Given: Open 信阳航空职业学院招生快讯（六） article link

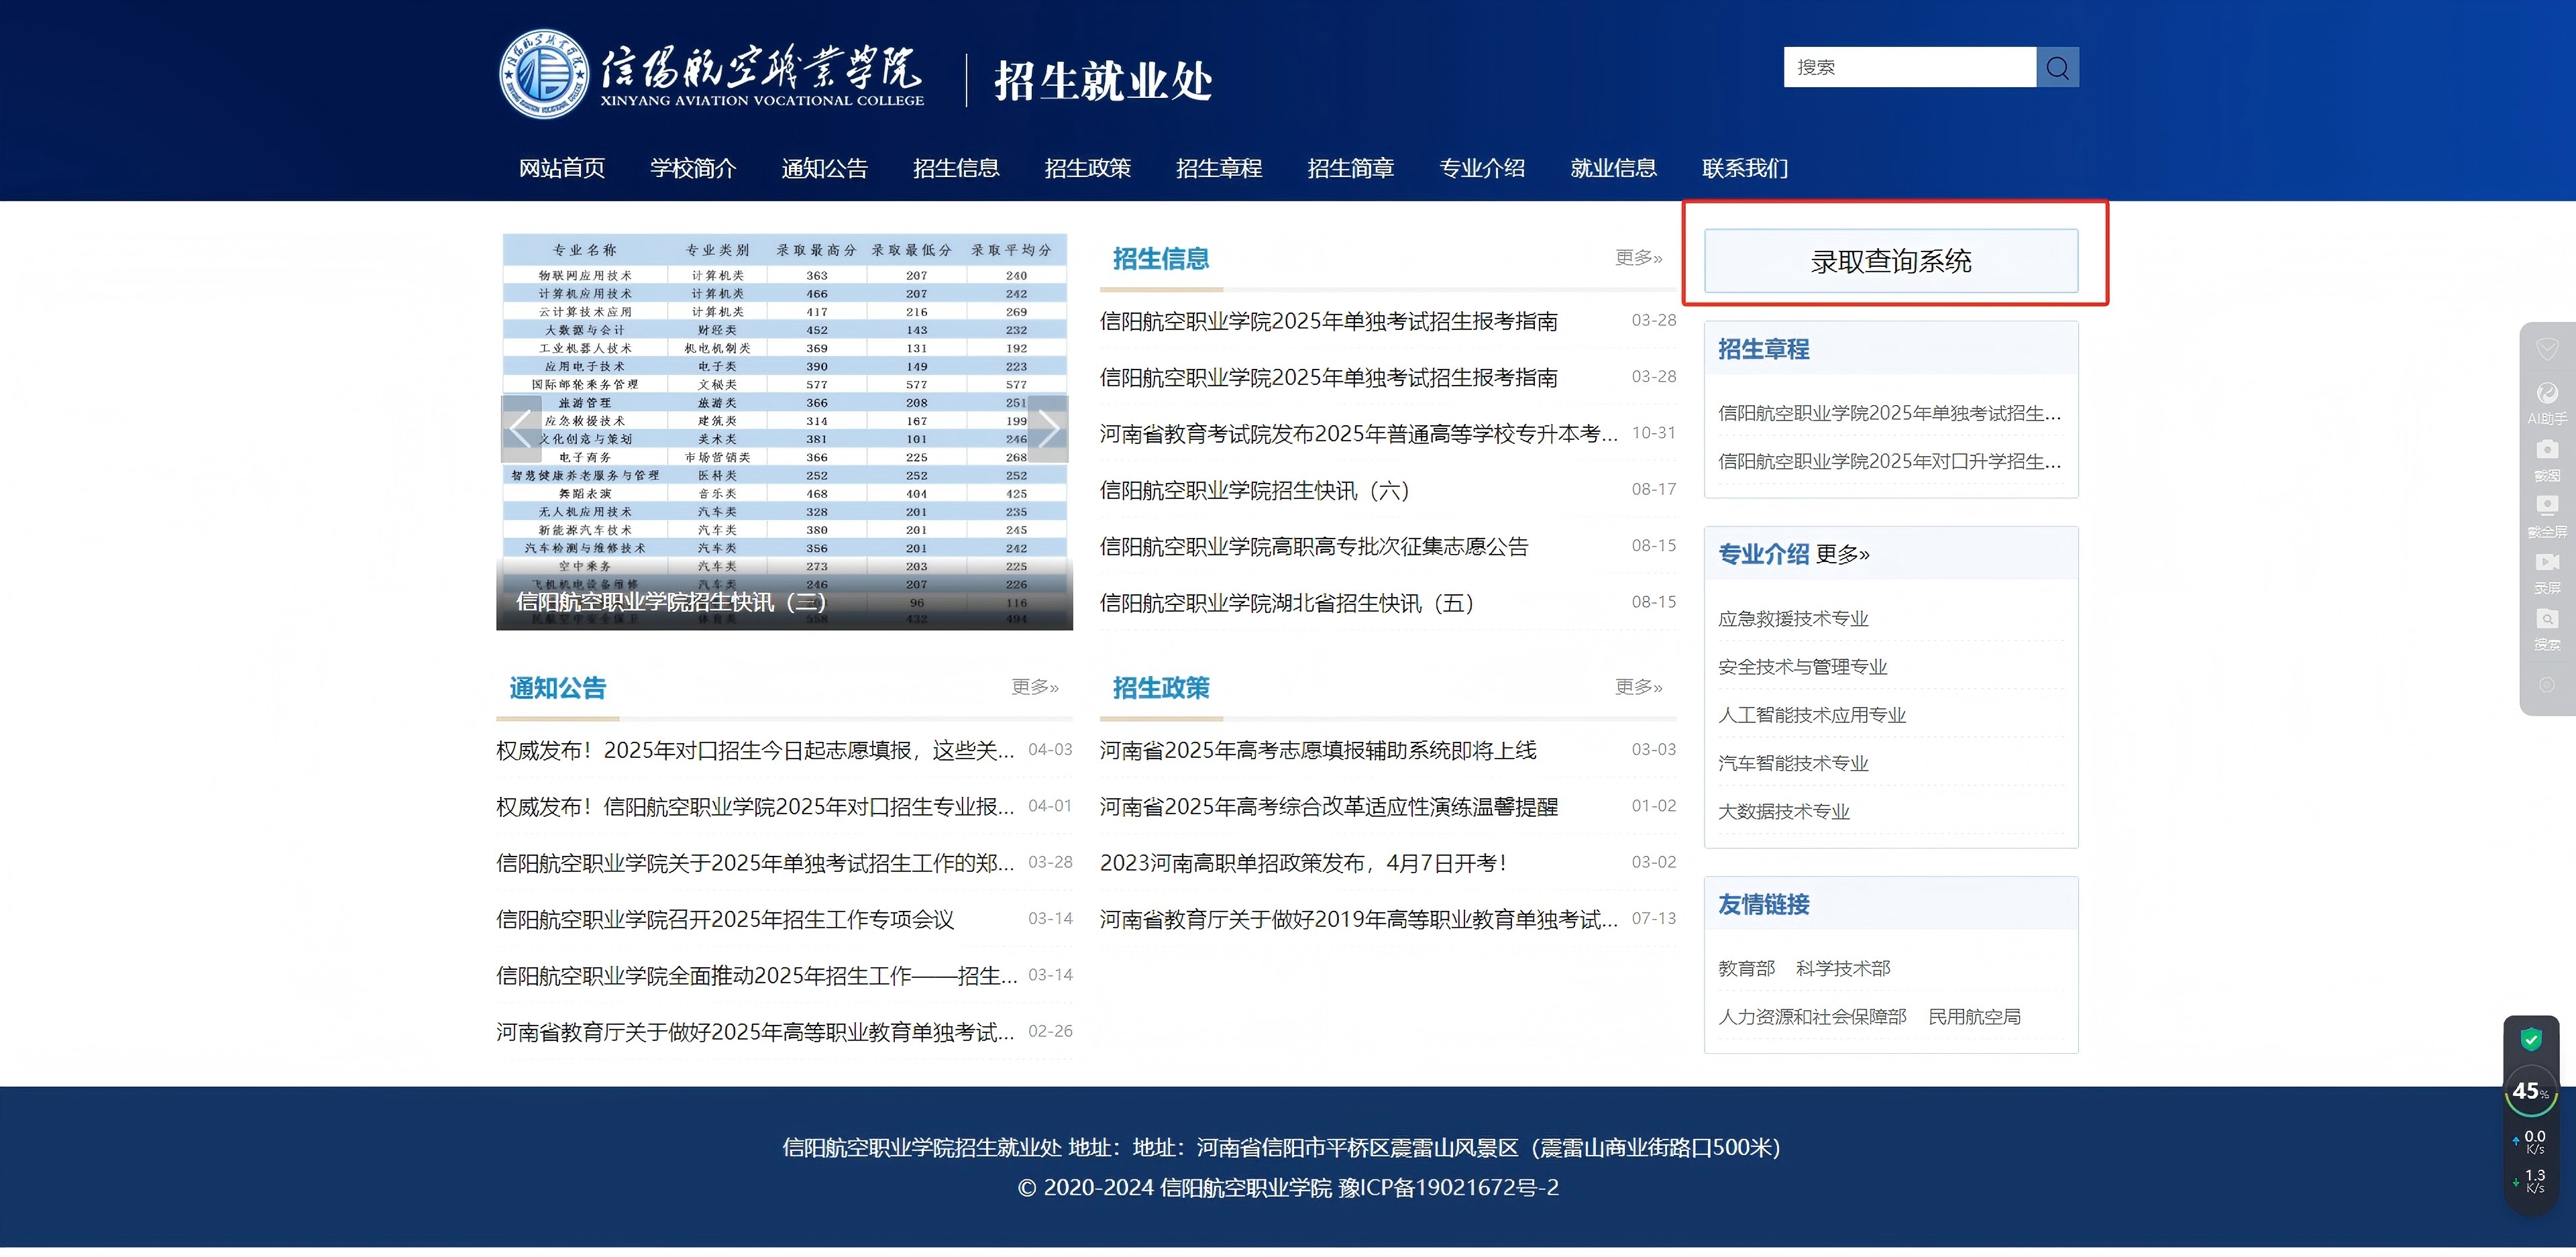Looking at the screenshot, I should tap(1254, 490).
